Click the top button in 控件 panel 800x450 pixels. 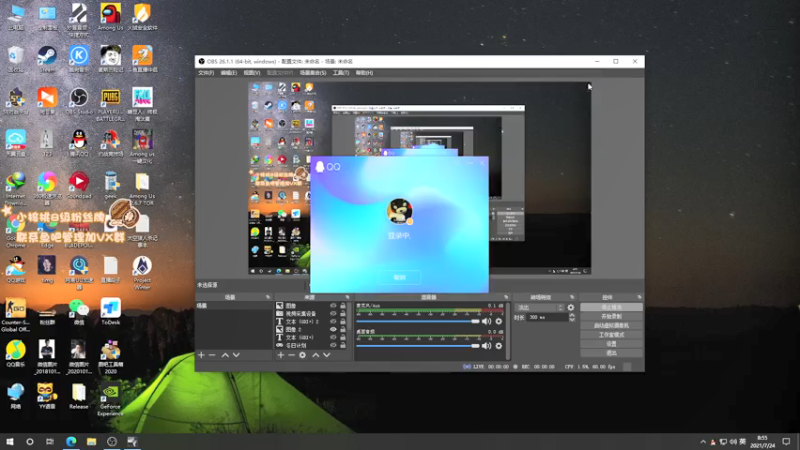611,307
